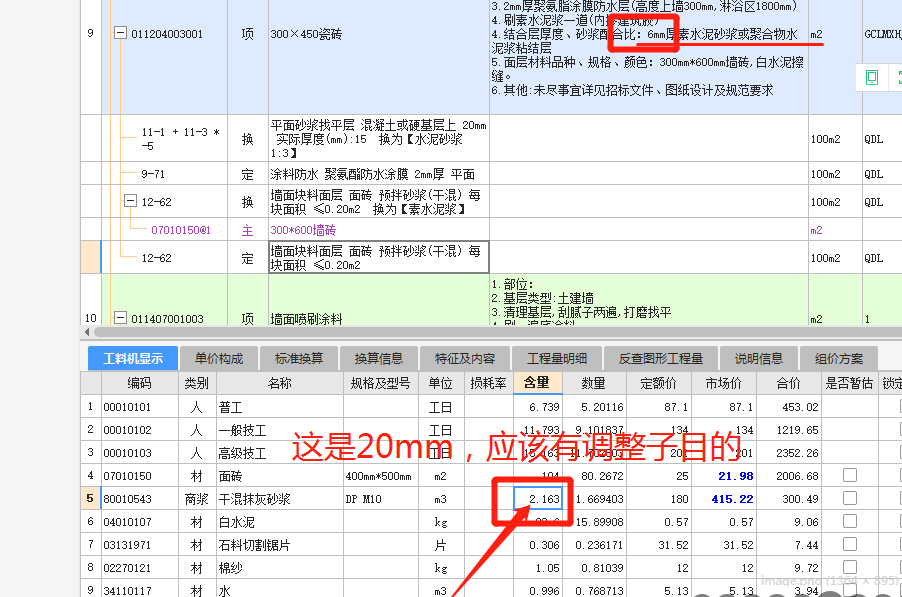Click the horizontal scrollbar left arrow
This screenshot has width=902, height=597.
click(x=87, y=332)
